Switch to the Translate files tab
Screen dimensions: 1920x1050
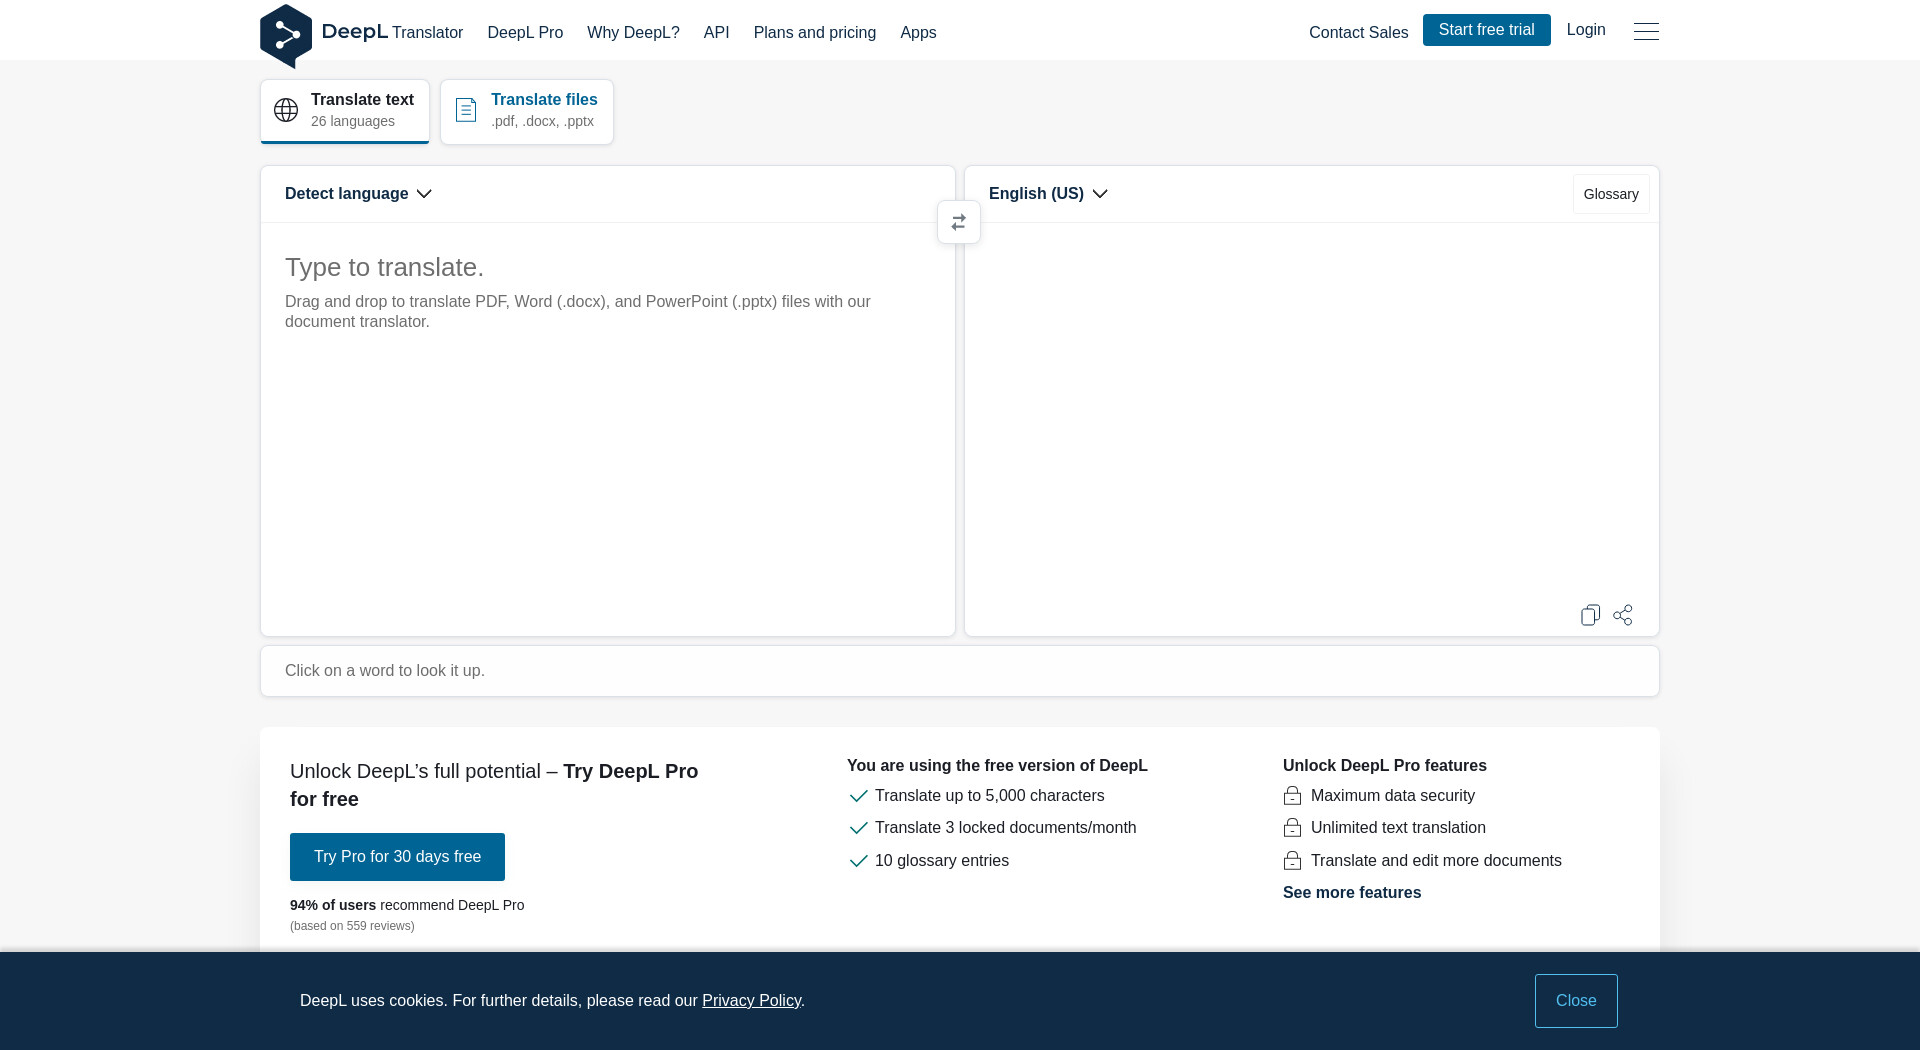pyautogui.click(x=527, y=111)
